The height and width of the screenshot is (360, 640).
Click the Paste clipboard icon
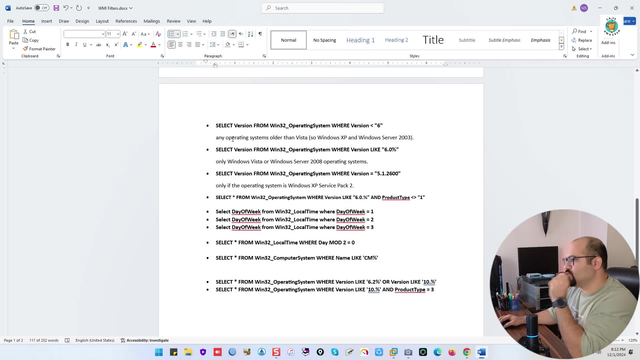(x=14, y=35)
